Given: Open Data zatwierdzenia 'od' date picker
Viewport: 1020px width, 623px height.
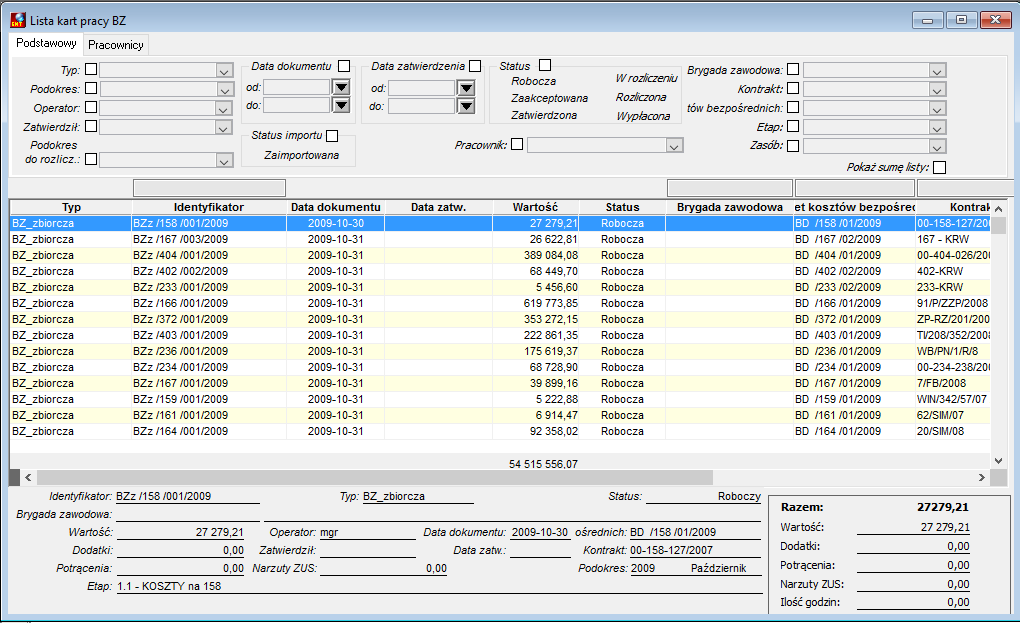Looking at the screenshot, I should coord(466,88).
